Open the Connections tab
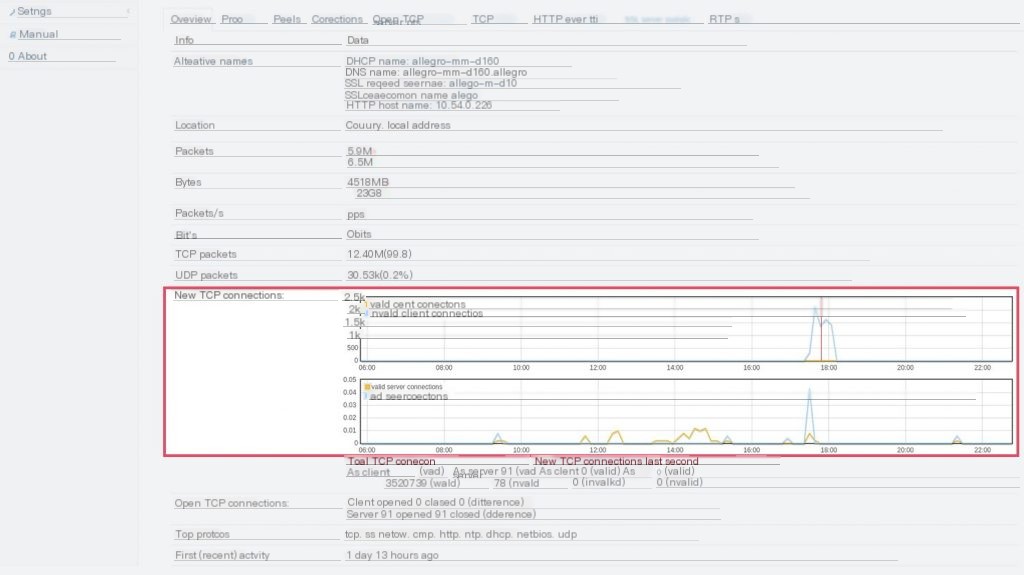The height and width of the screenshot is (575, 1024). (337, 19)
